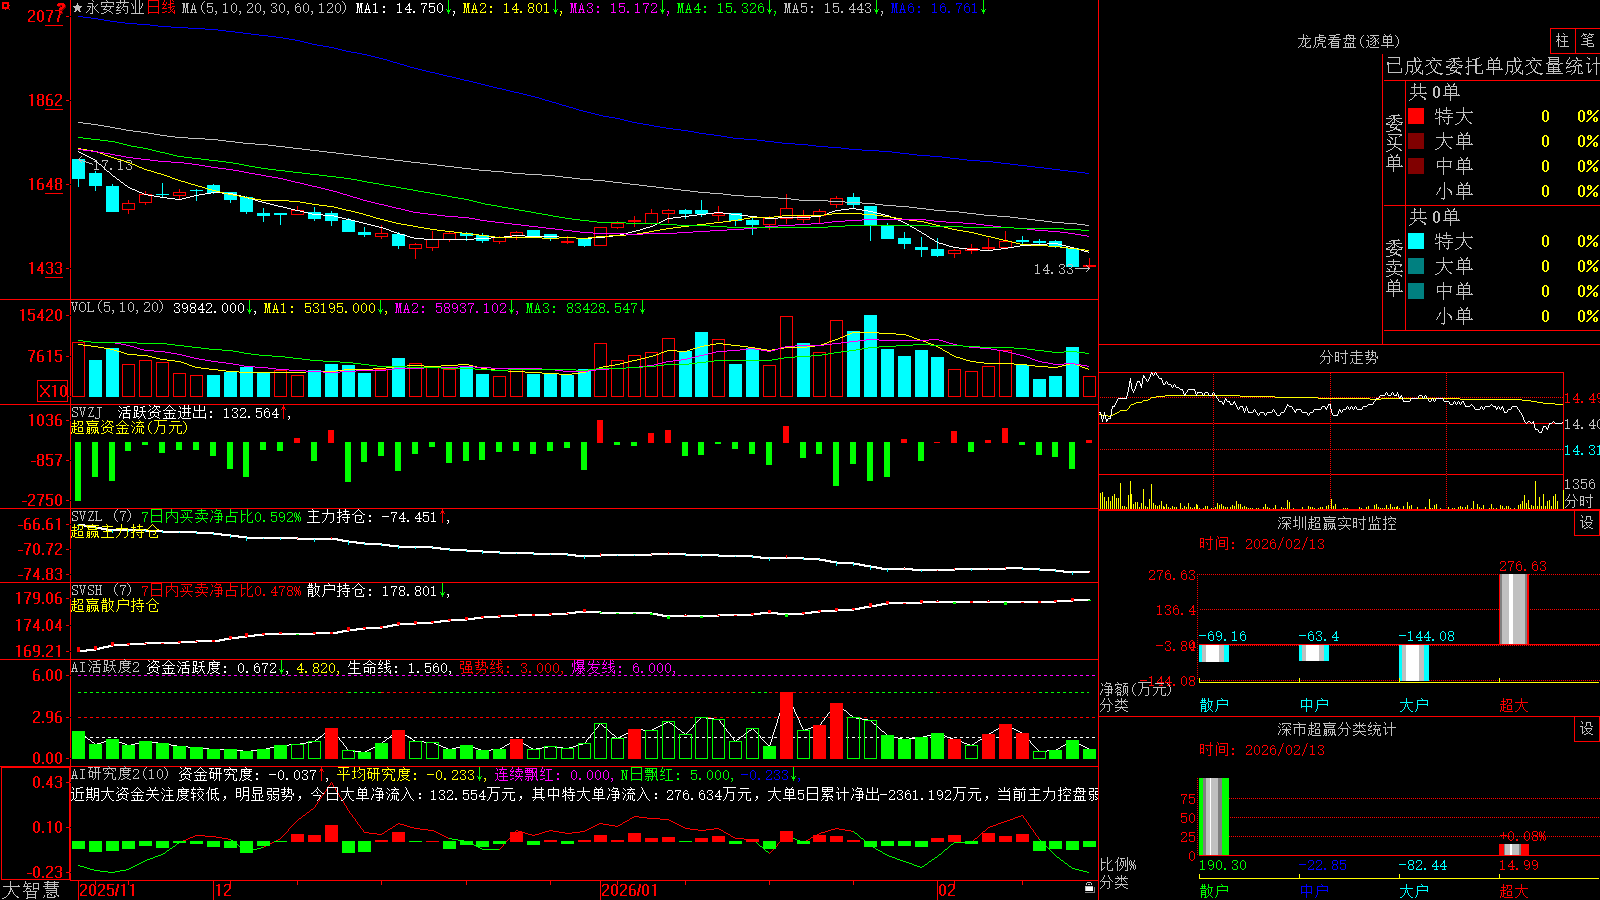Click the X10 multiplier box in volume panel
1600x900 pixels.
pyautogui.click(x=53, y=391)
